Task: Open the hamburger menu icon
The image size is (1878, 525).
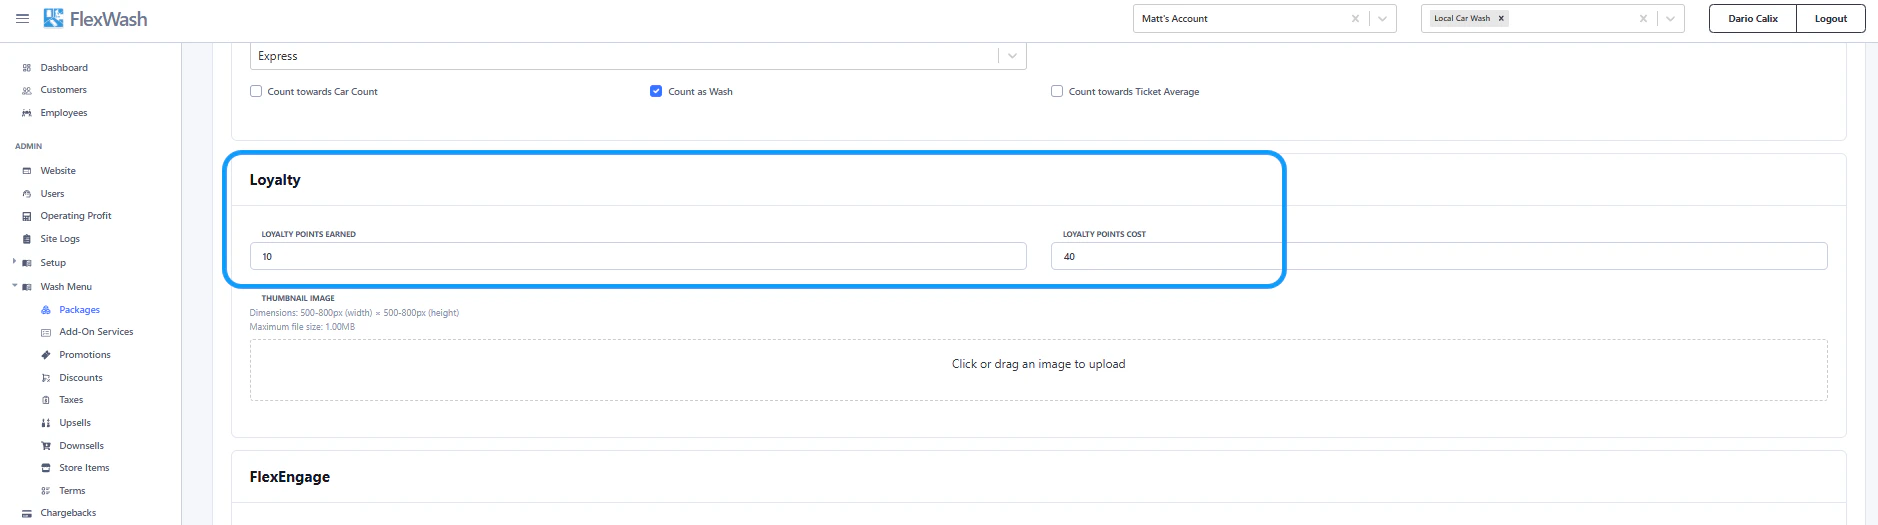Action: (x=22, y=18)
